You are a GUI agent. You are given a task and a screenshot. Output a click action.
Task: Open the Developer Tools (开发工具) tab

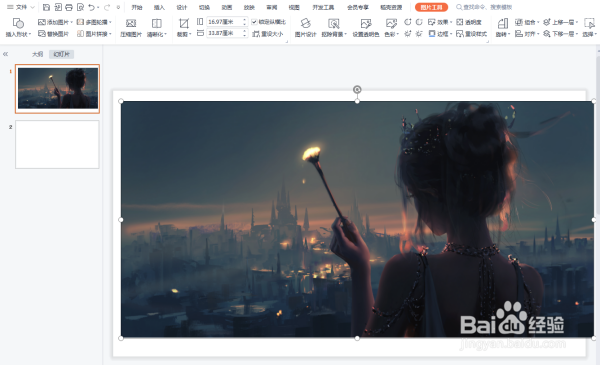click(323, 7)
